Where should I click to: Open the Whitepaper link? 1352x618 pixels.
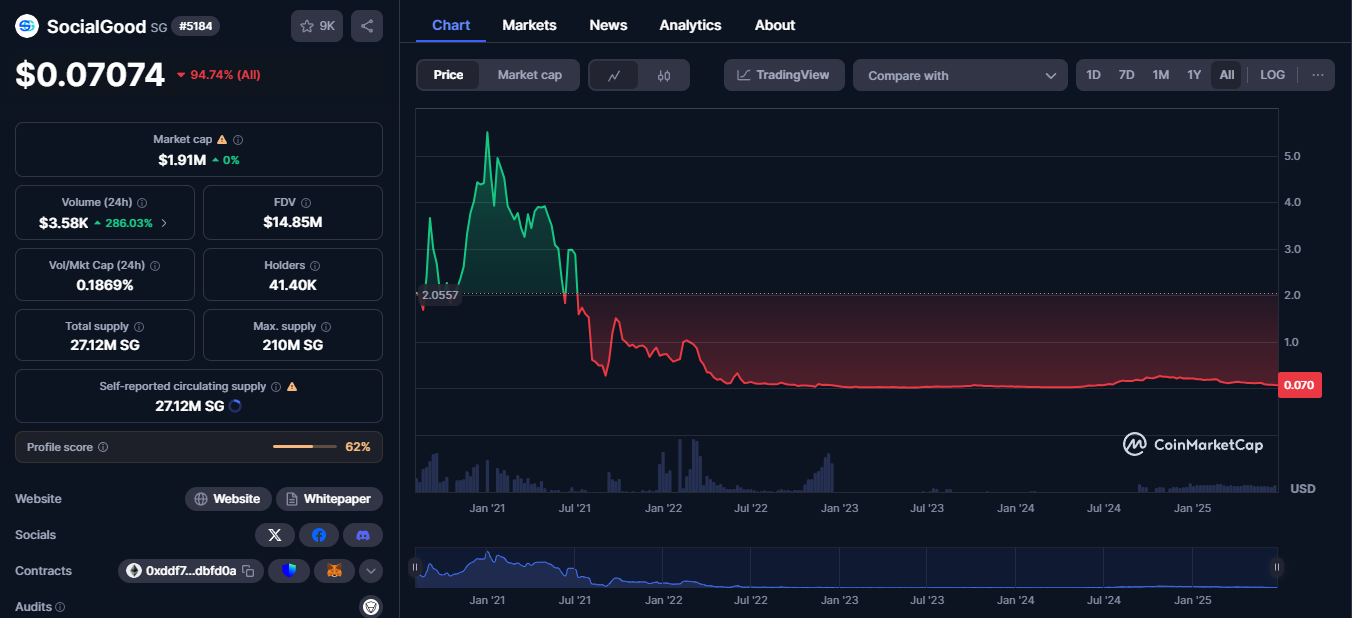(x=330, y=499)
